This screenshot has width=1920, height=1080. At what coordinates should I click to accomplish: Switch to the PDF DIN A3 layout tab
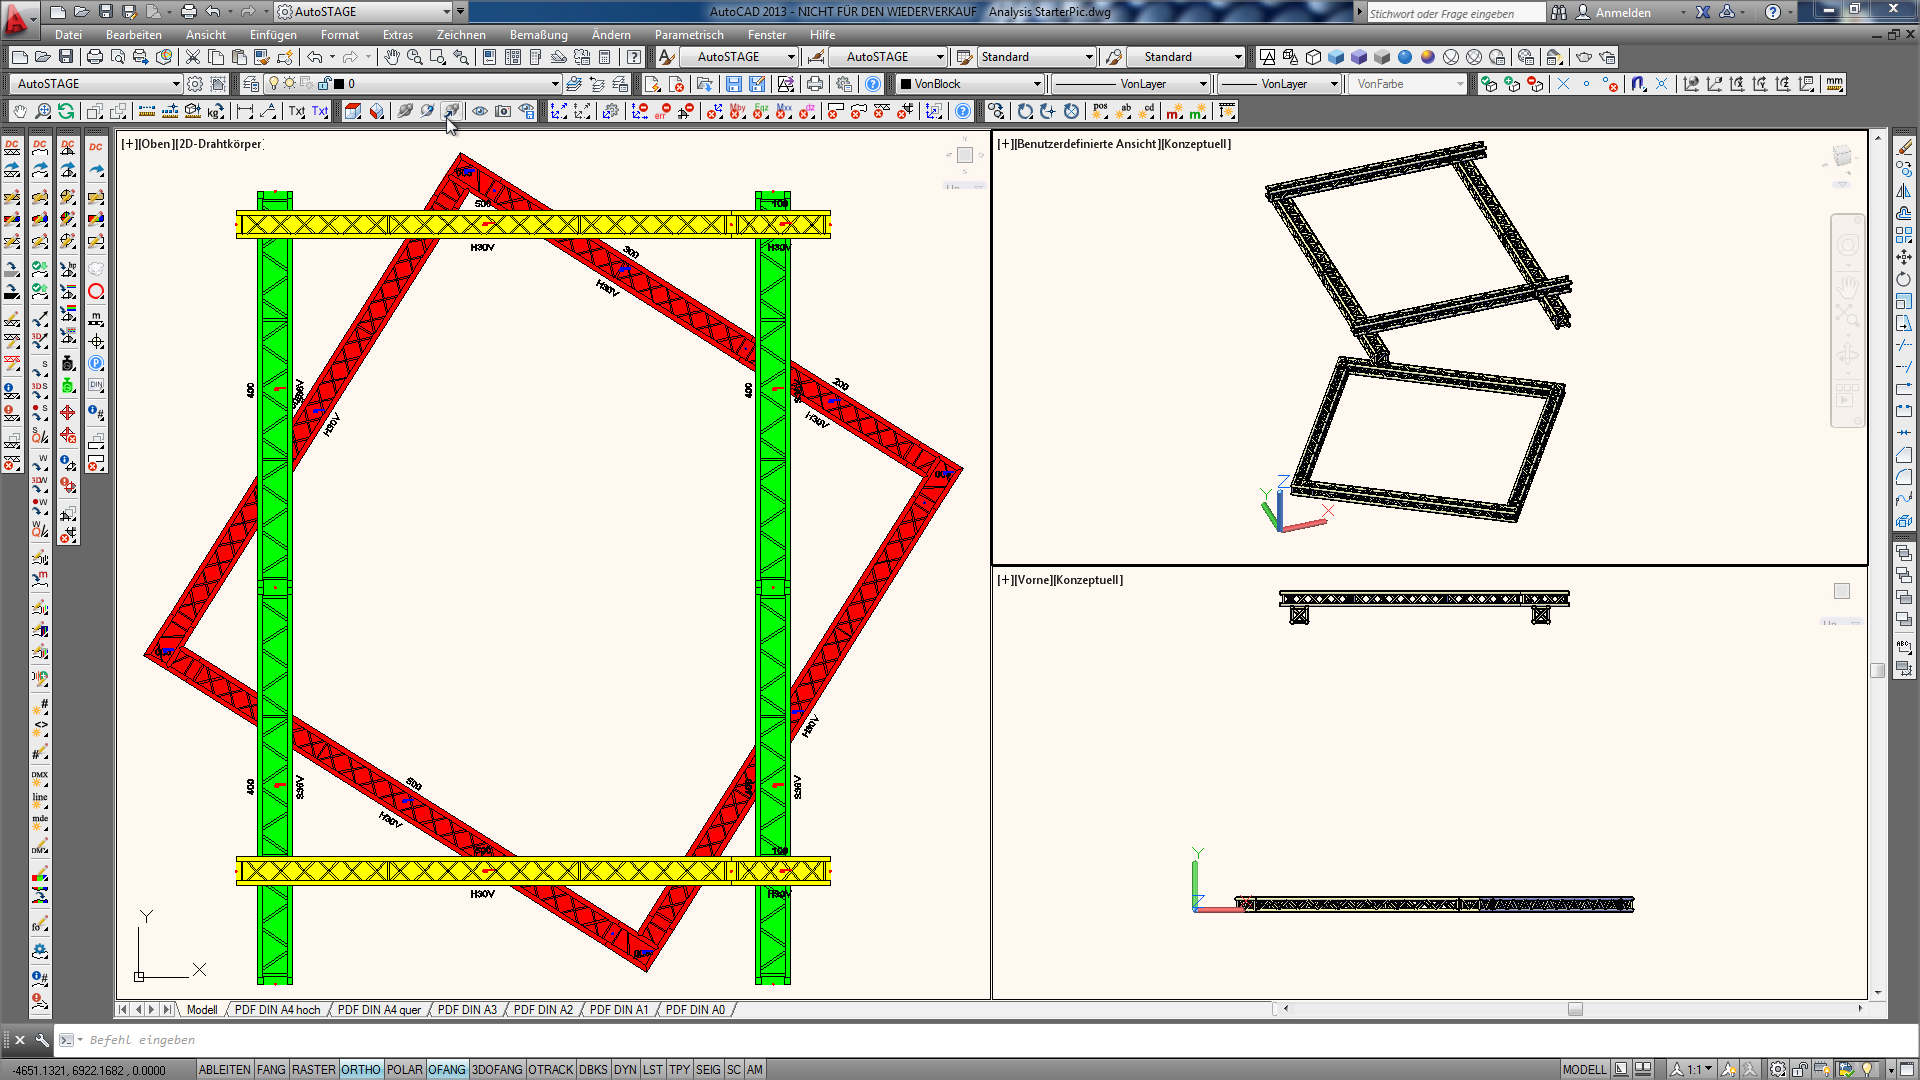tap(467, 1009)
